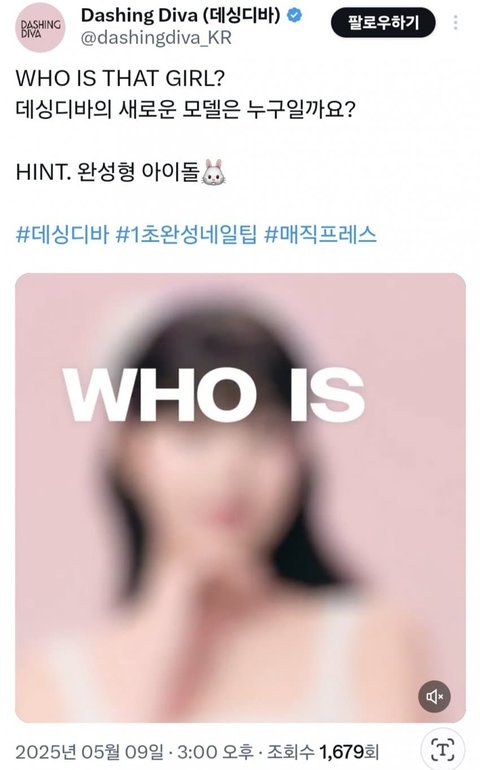Click the 새로운 모델은 누구일까요? sentence
Image resolution: width=480 pixels, height=770 pixels.
pos(236,109)
